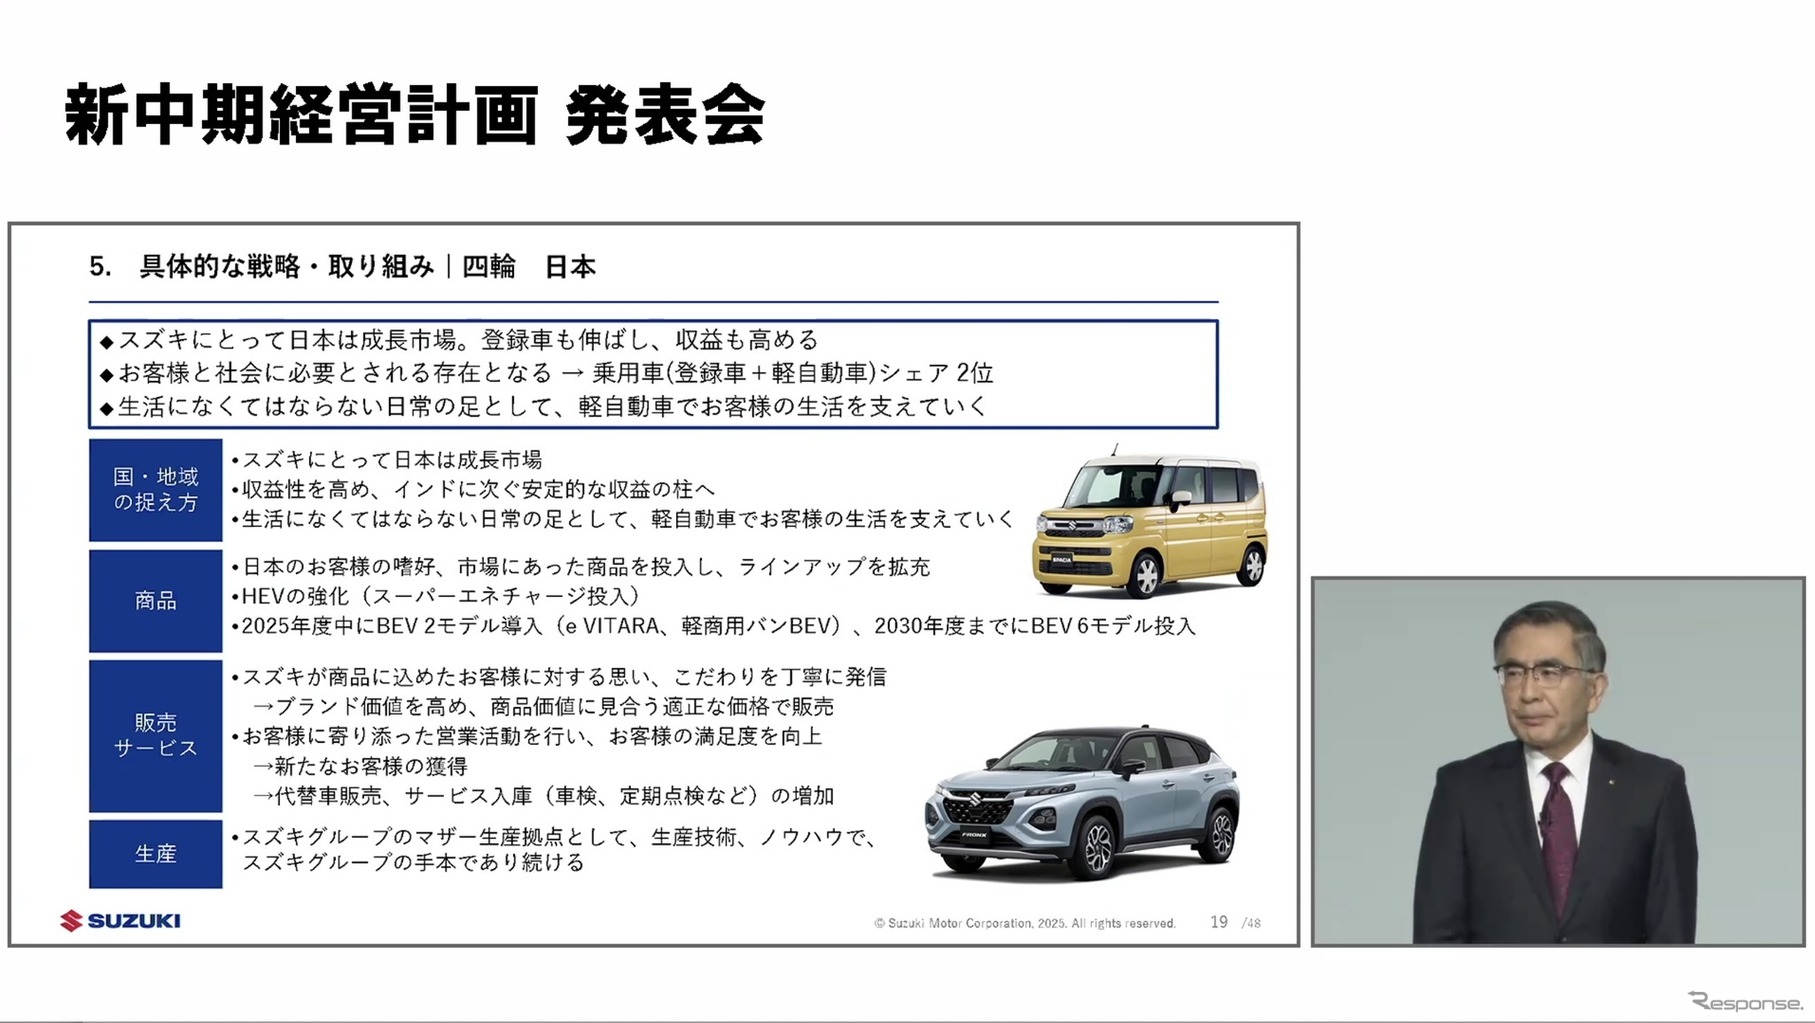Screen dimensions: 1815x1023
Task: Click the bullet 収益性を高め、インドに次ぐ安定的な収益の柱へ
Action: [x=473, y=490]
